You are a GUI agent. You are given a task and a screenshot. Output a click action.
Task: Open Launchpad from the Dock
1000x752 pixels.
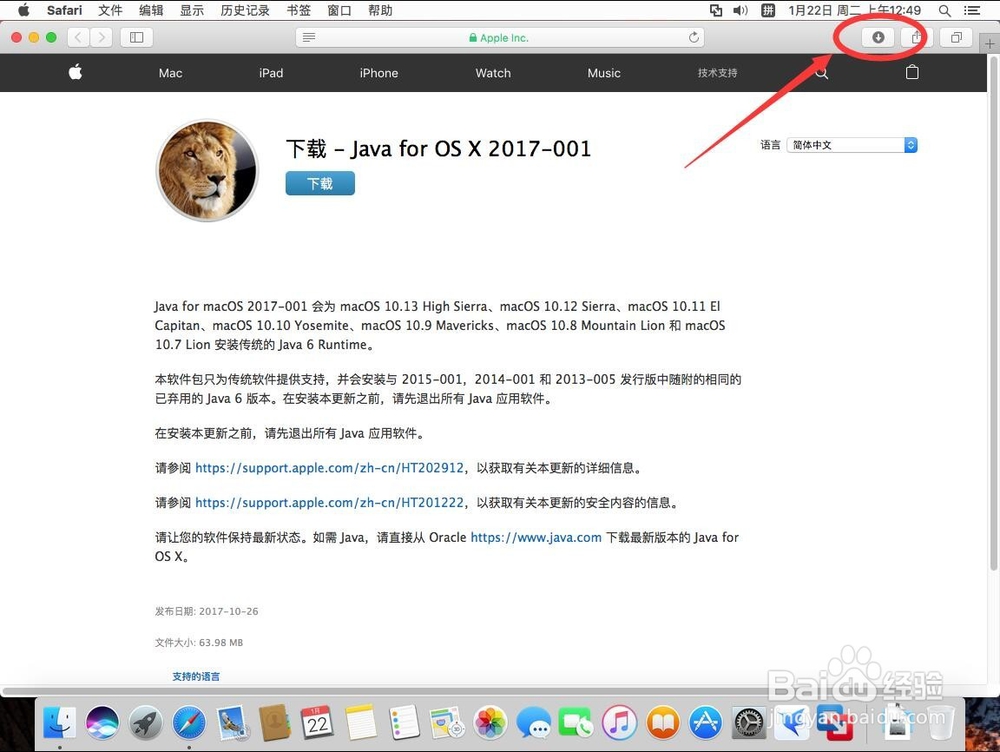click(145, 723)
